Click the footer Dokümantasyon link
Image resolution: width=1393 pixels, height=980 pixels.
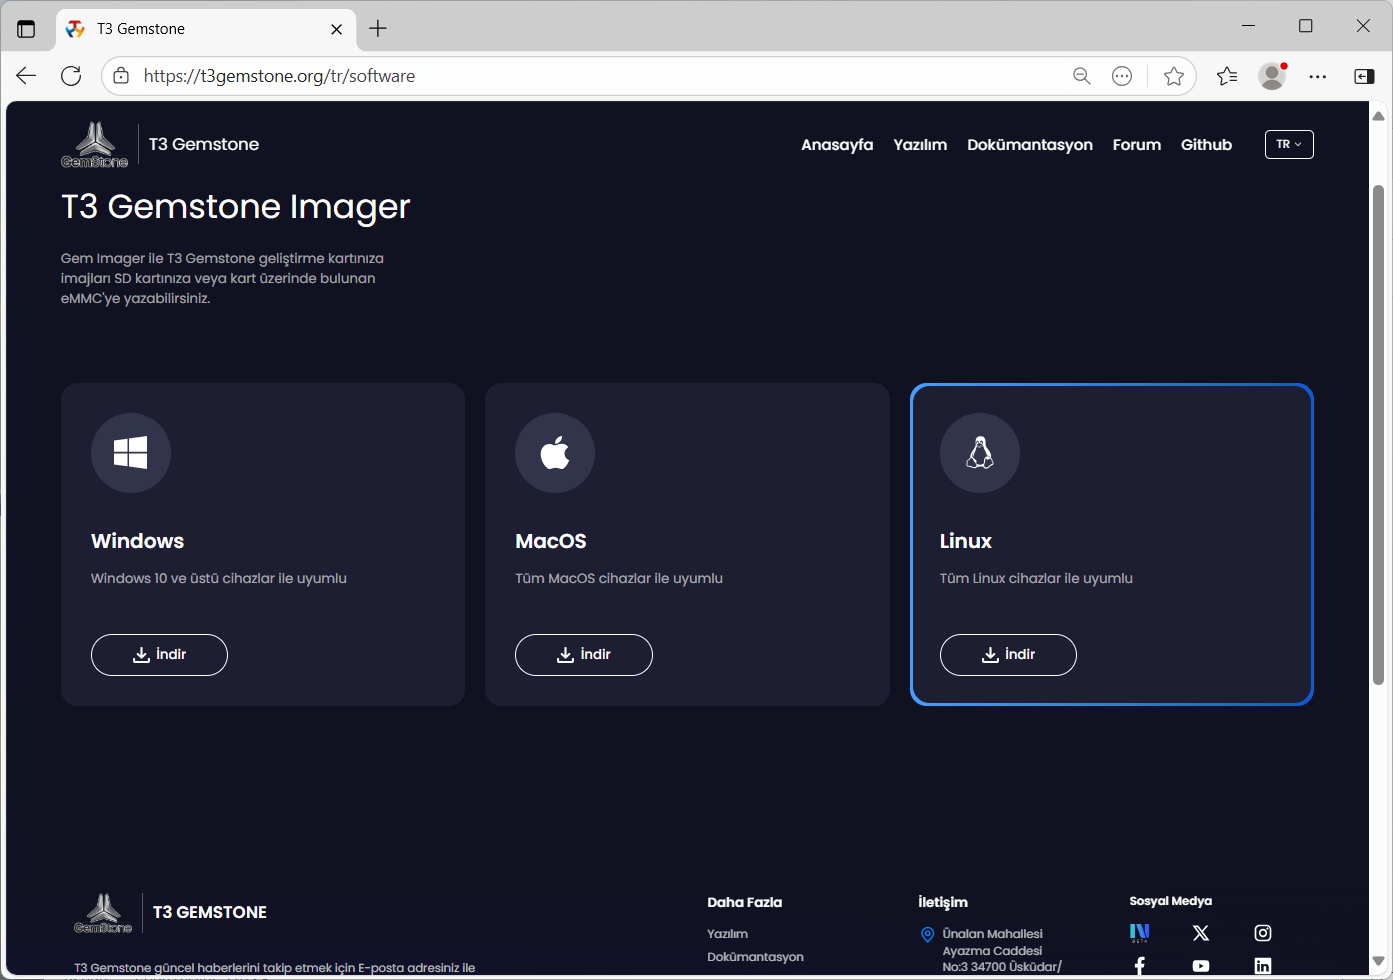pos(755,957)
